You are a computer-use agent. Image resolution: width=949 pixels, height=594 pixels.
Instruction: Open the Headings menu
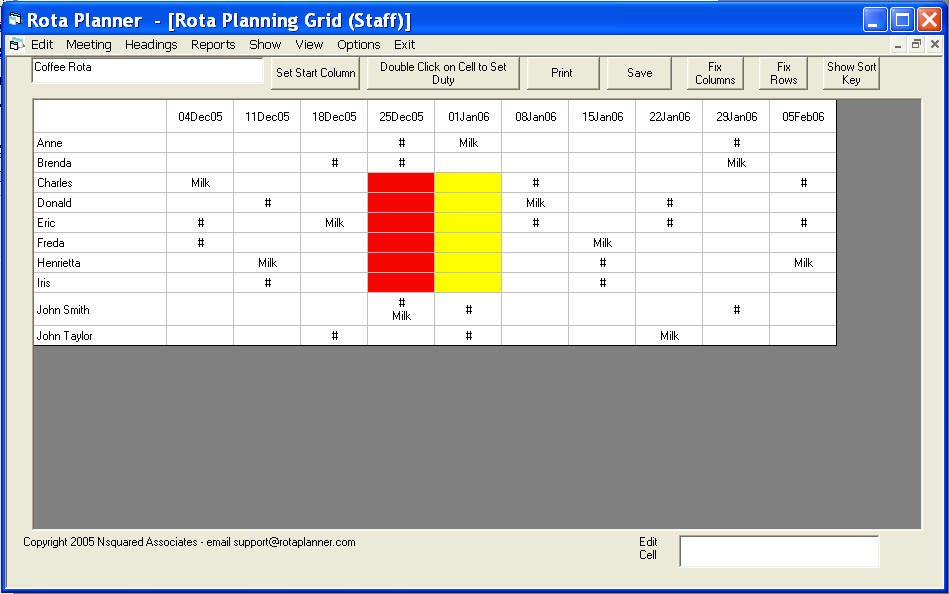151,45
